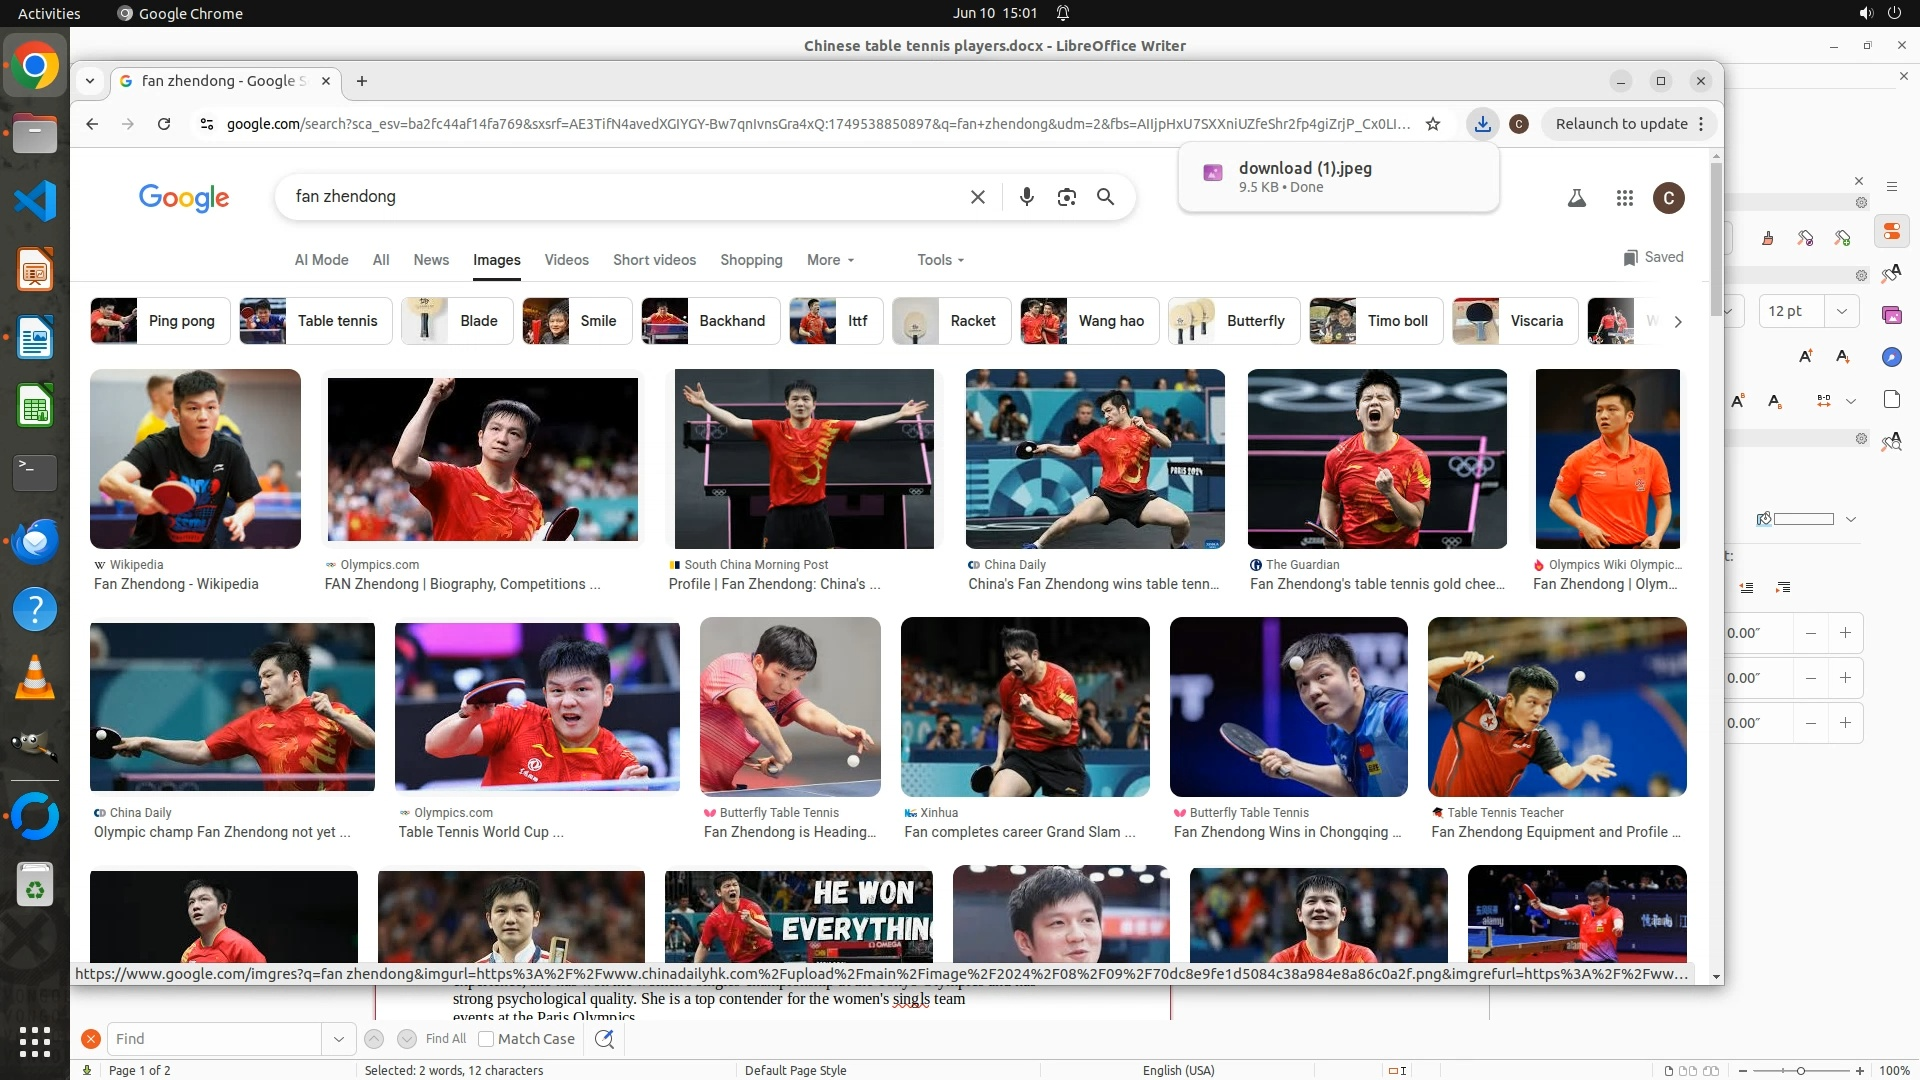
Task: Open Saved images link
Action: (x=1653, y=257)
